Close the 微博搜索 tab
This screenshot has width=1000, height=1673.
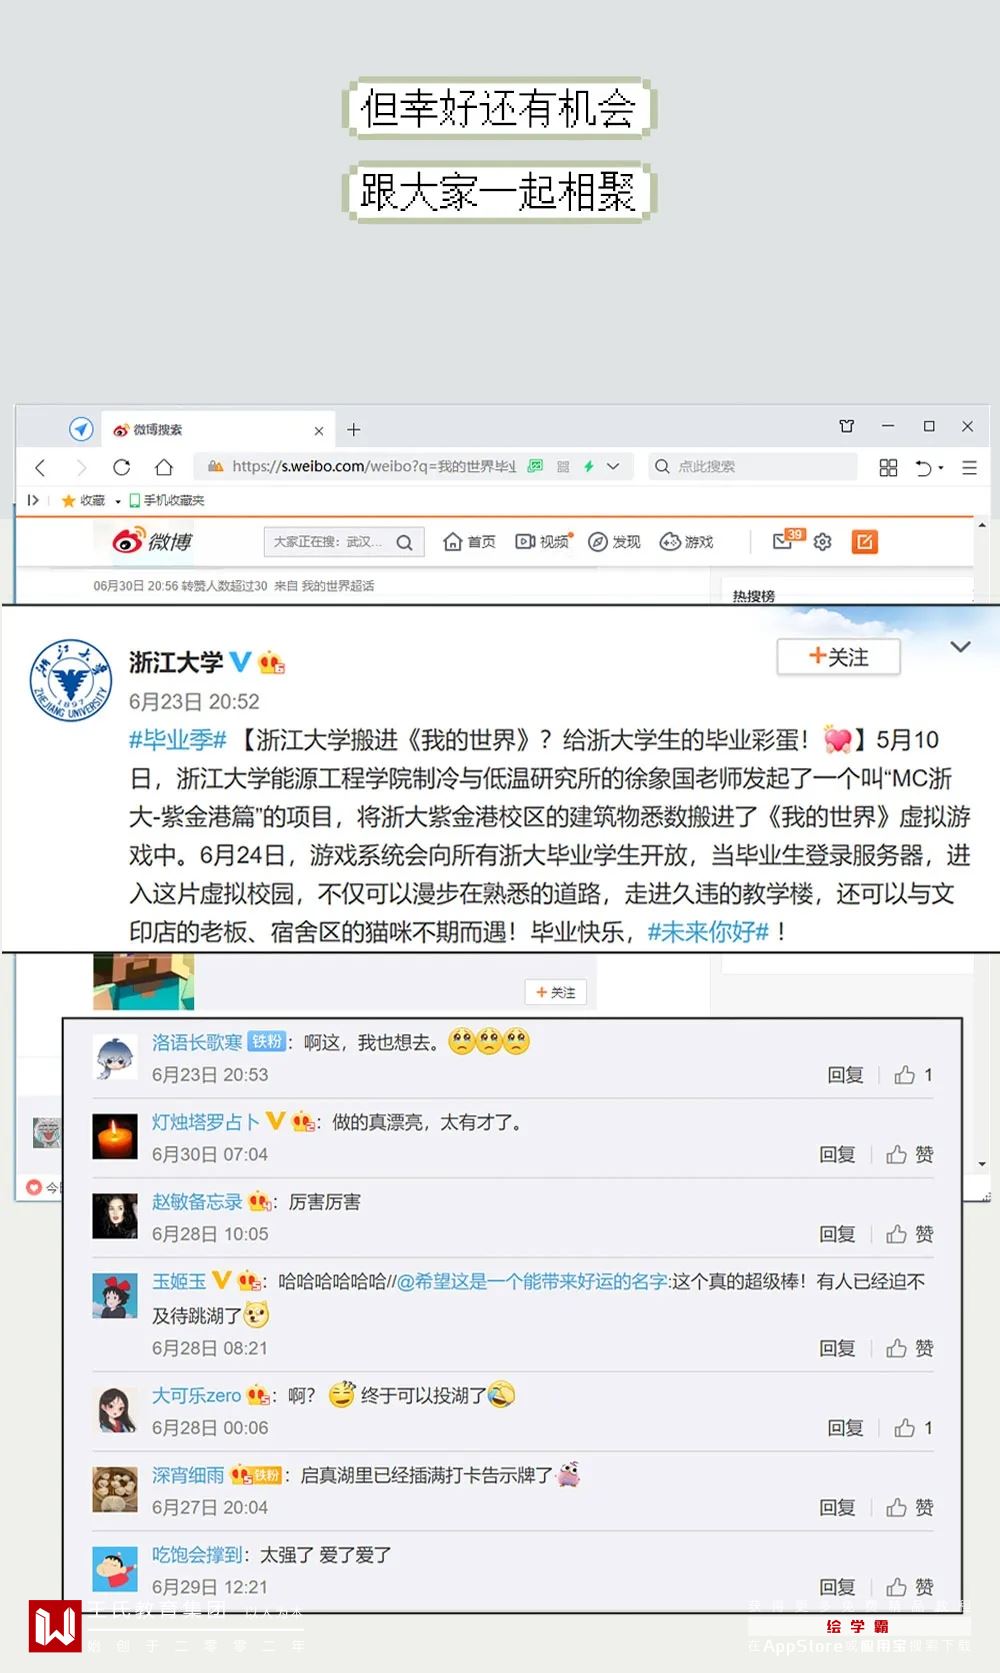319,431
